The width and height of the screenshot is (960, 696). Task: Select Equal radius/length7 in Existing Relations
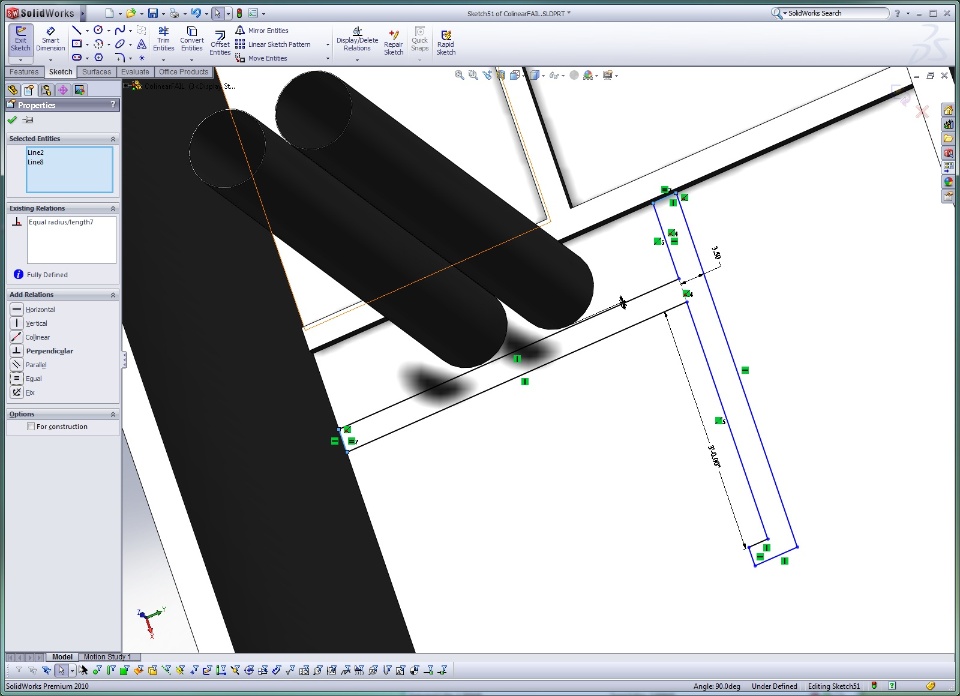61,222
